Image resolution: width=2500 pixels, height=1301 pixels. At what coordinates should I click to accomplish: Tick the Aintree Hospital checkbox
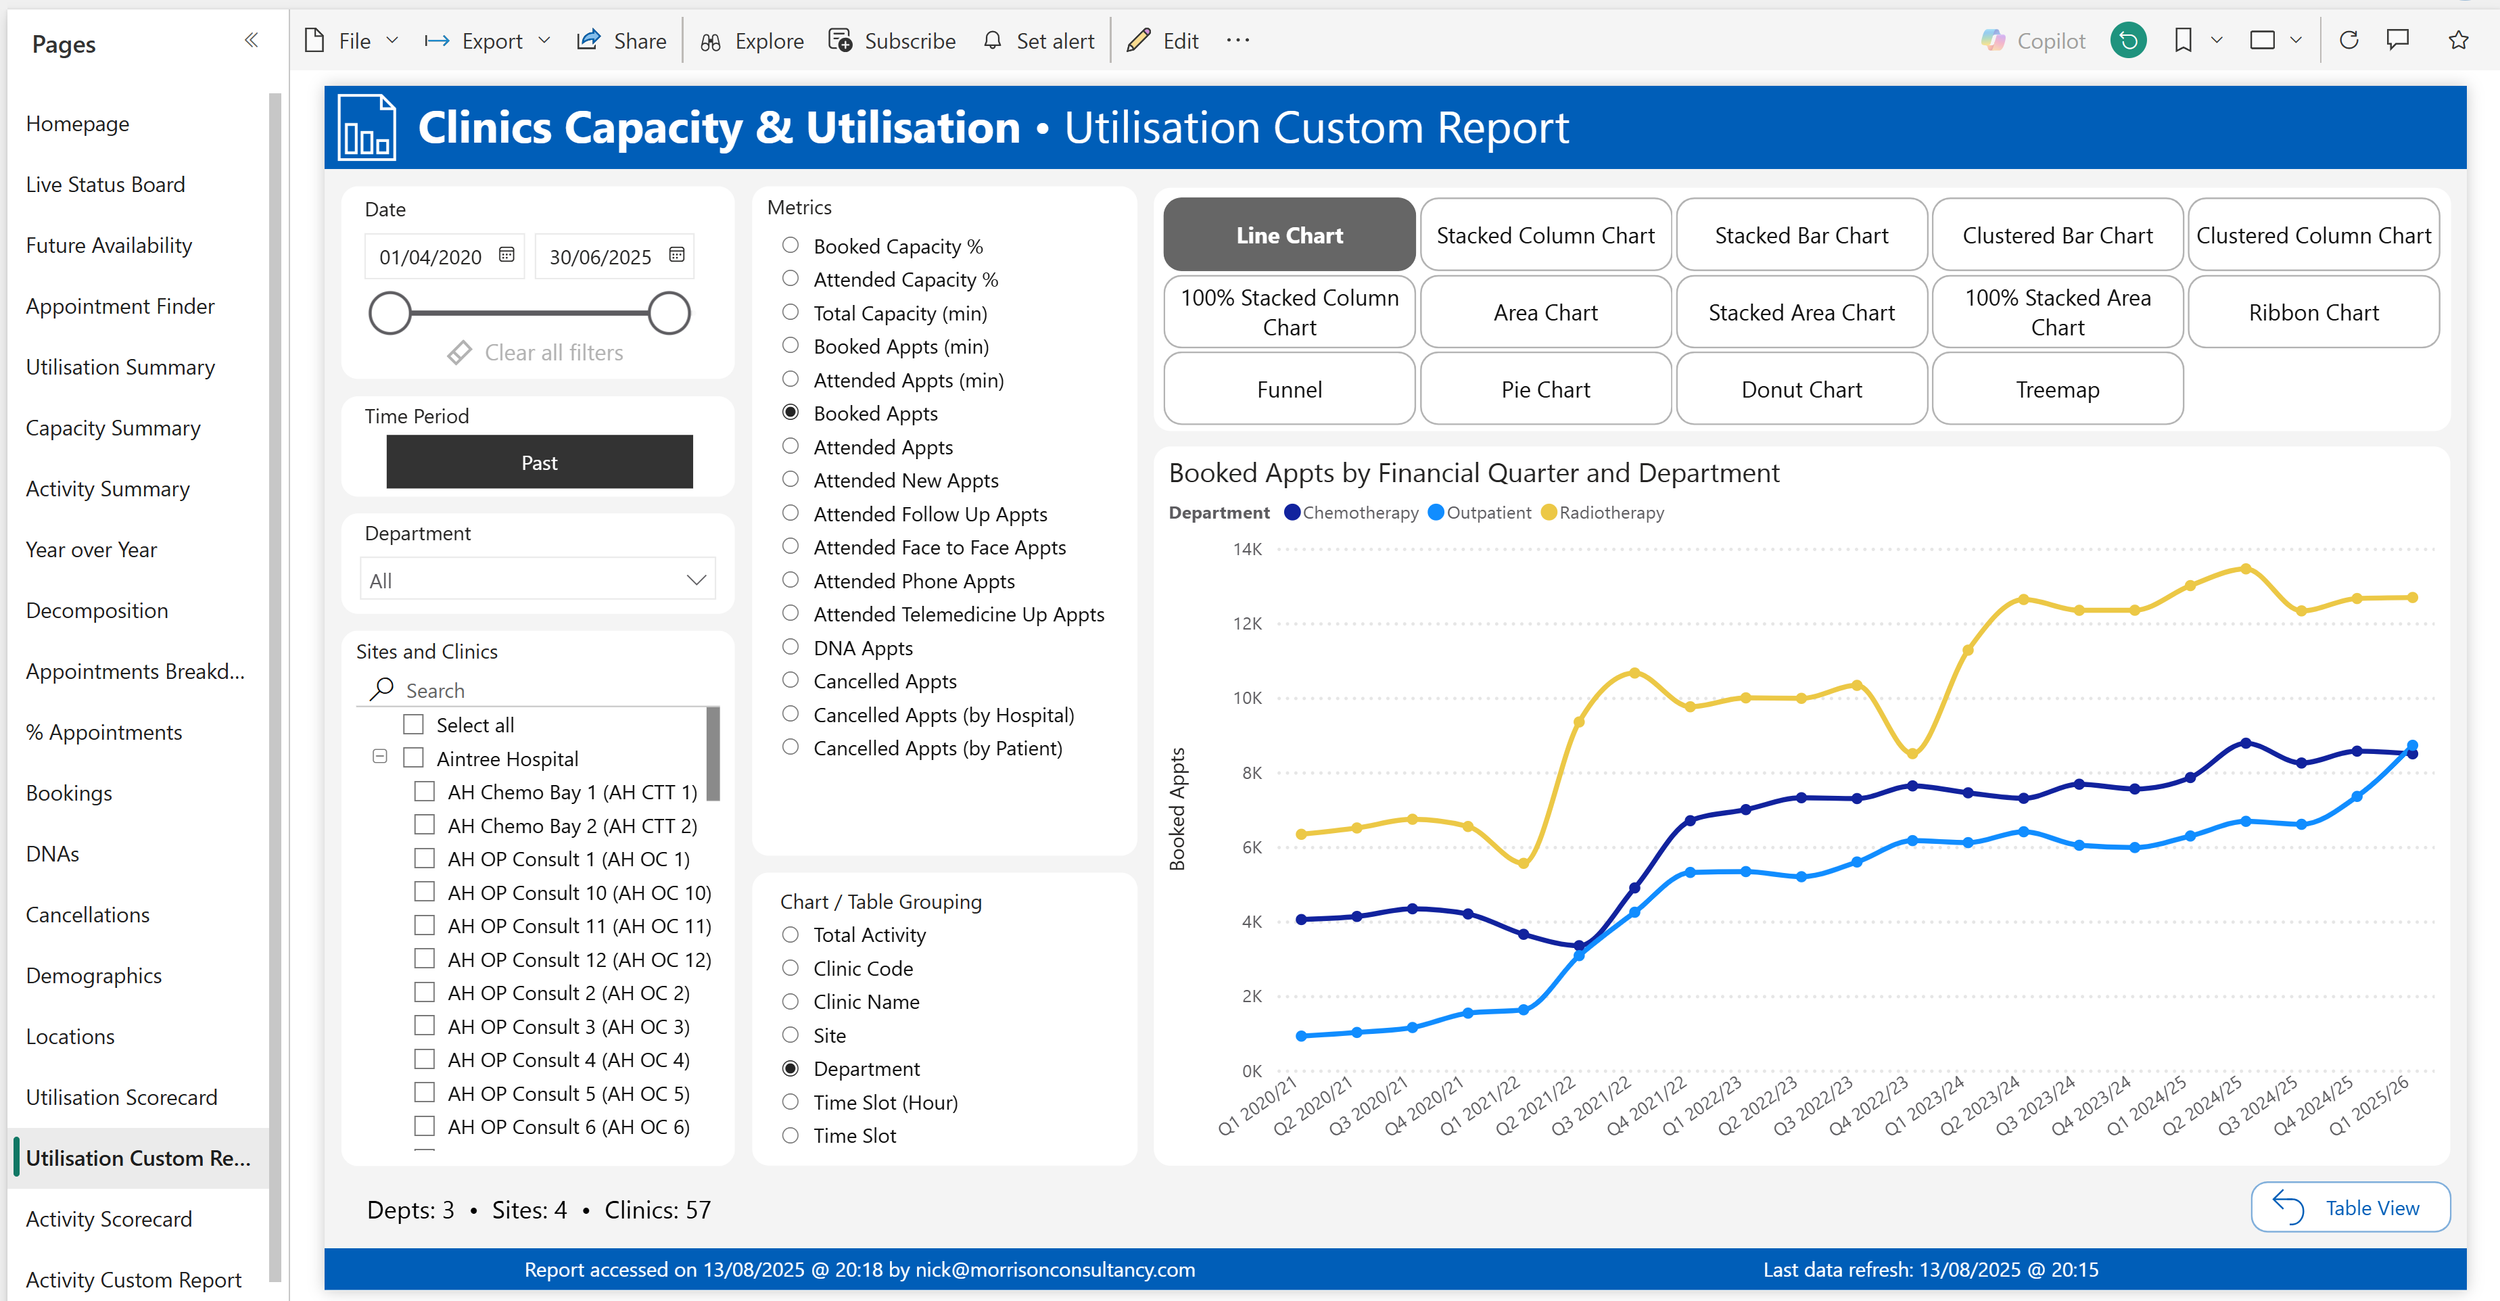tap(413, 758)
